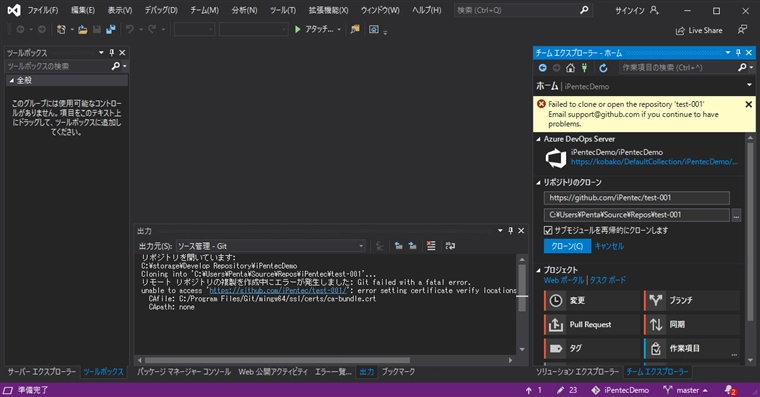Open the master branch dropdown in status bar
Screen dimensions: 760x397
click(x=705, y=390)
